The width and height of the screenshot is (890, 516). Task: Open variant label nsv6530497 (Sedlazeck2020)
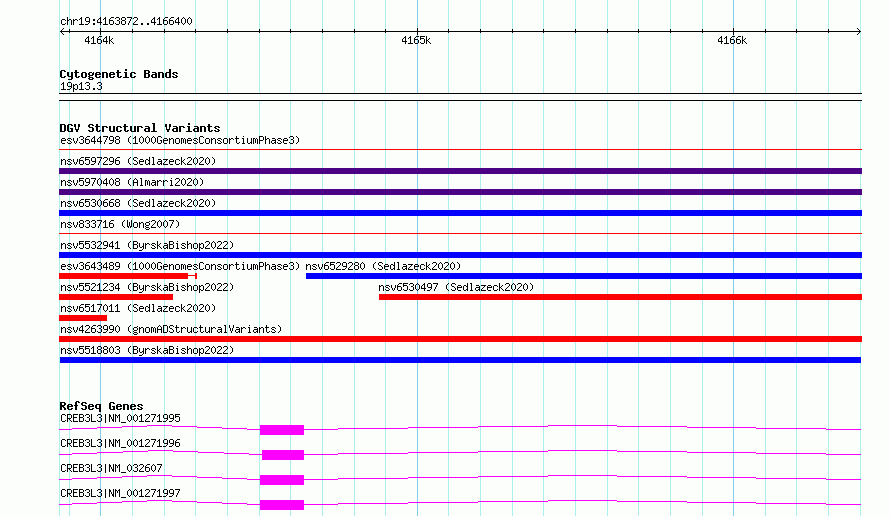pos(456,287)
